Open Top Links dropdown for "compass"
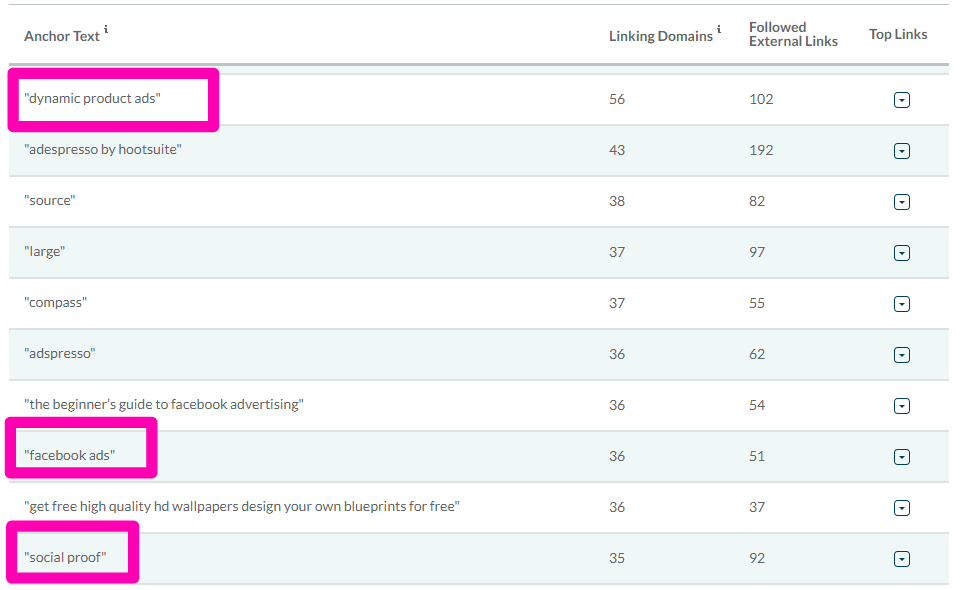Image resolution: width=966 pixels, height=590 pixels. [901, 304]
